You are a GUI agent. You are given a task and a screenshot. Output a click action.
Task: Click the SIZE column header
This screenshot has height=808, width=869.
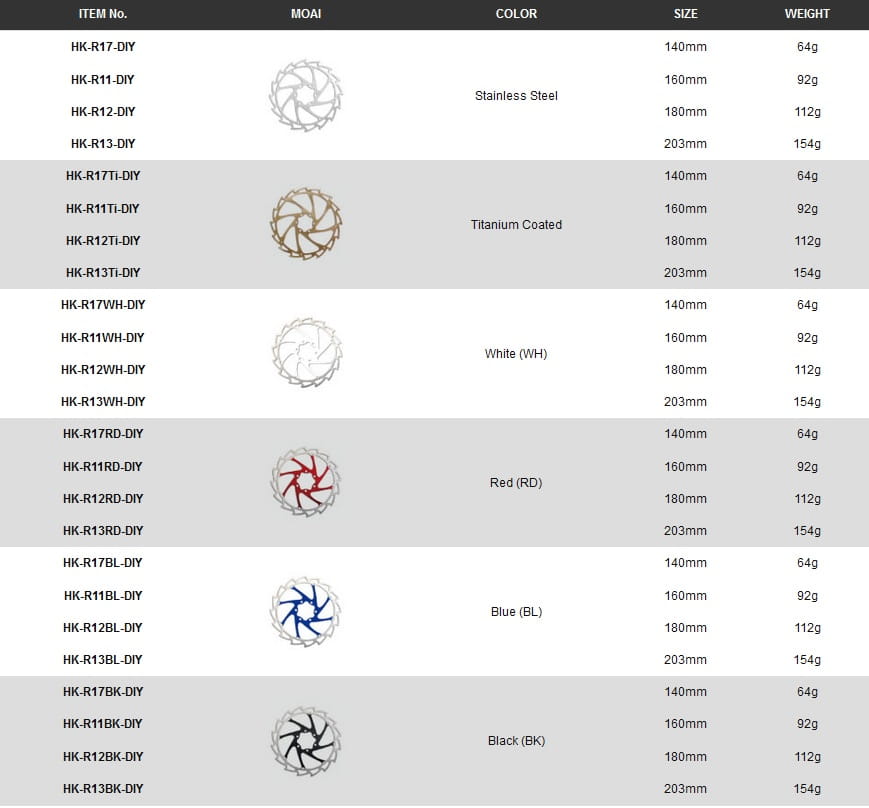[x=685, y=14]
